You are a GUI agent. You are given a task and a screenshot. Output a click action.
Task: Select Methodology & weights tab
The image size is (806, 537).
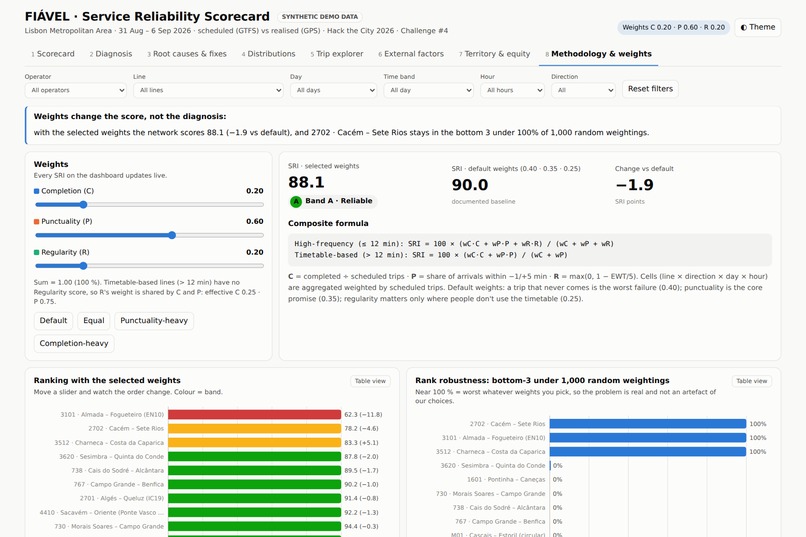point(598,54)
